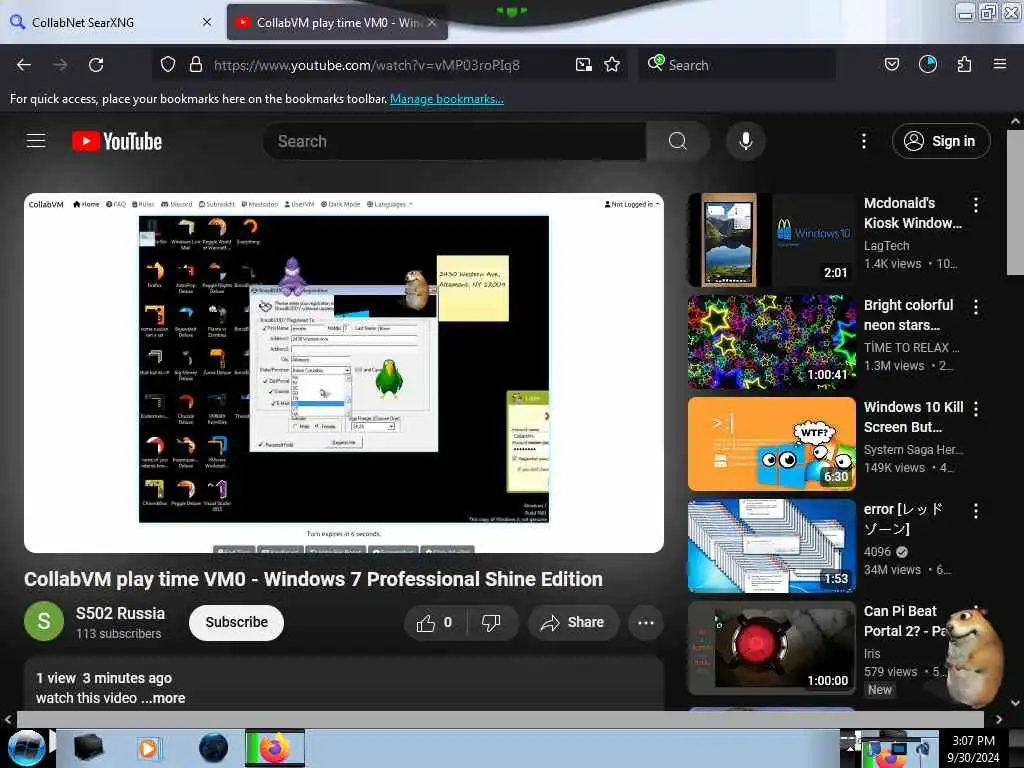The image size is (1024, 768).
Task: Go back using the browser back arrow
Action: tap(24, 65)
